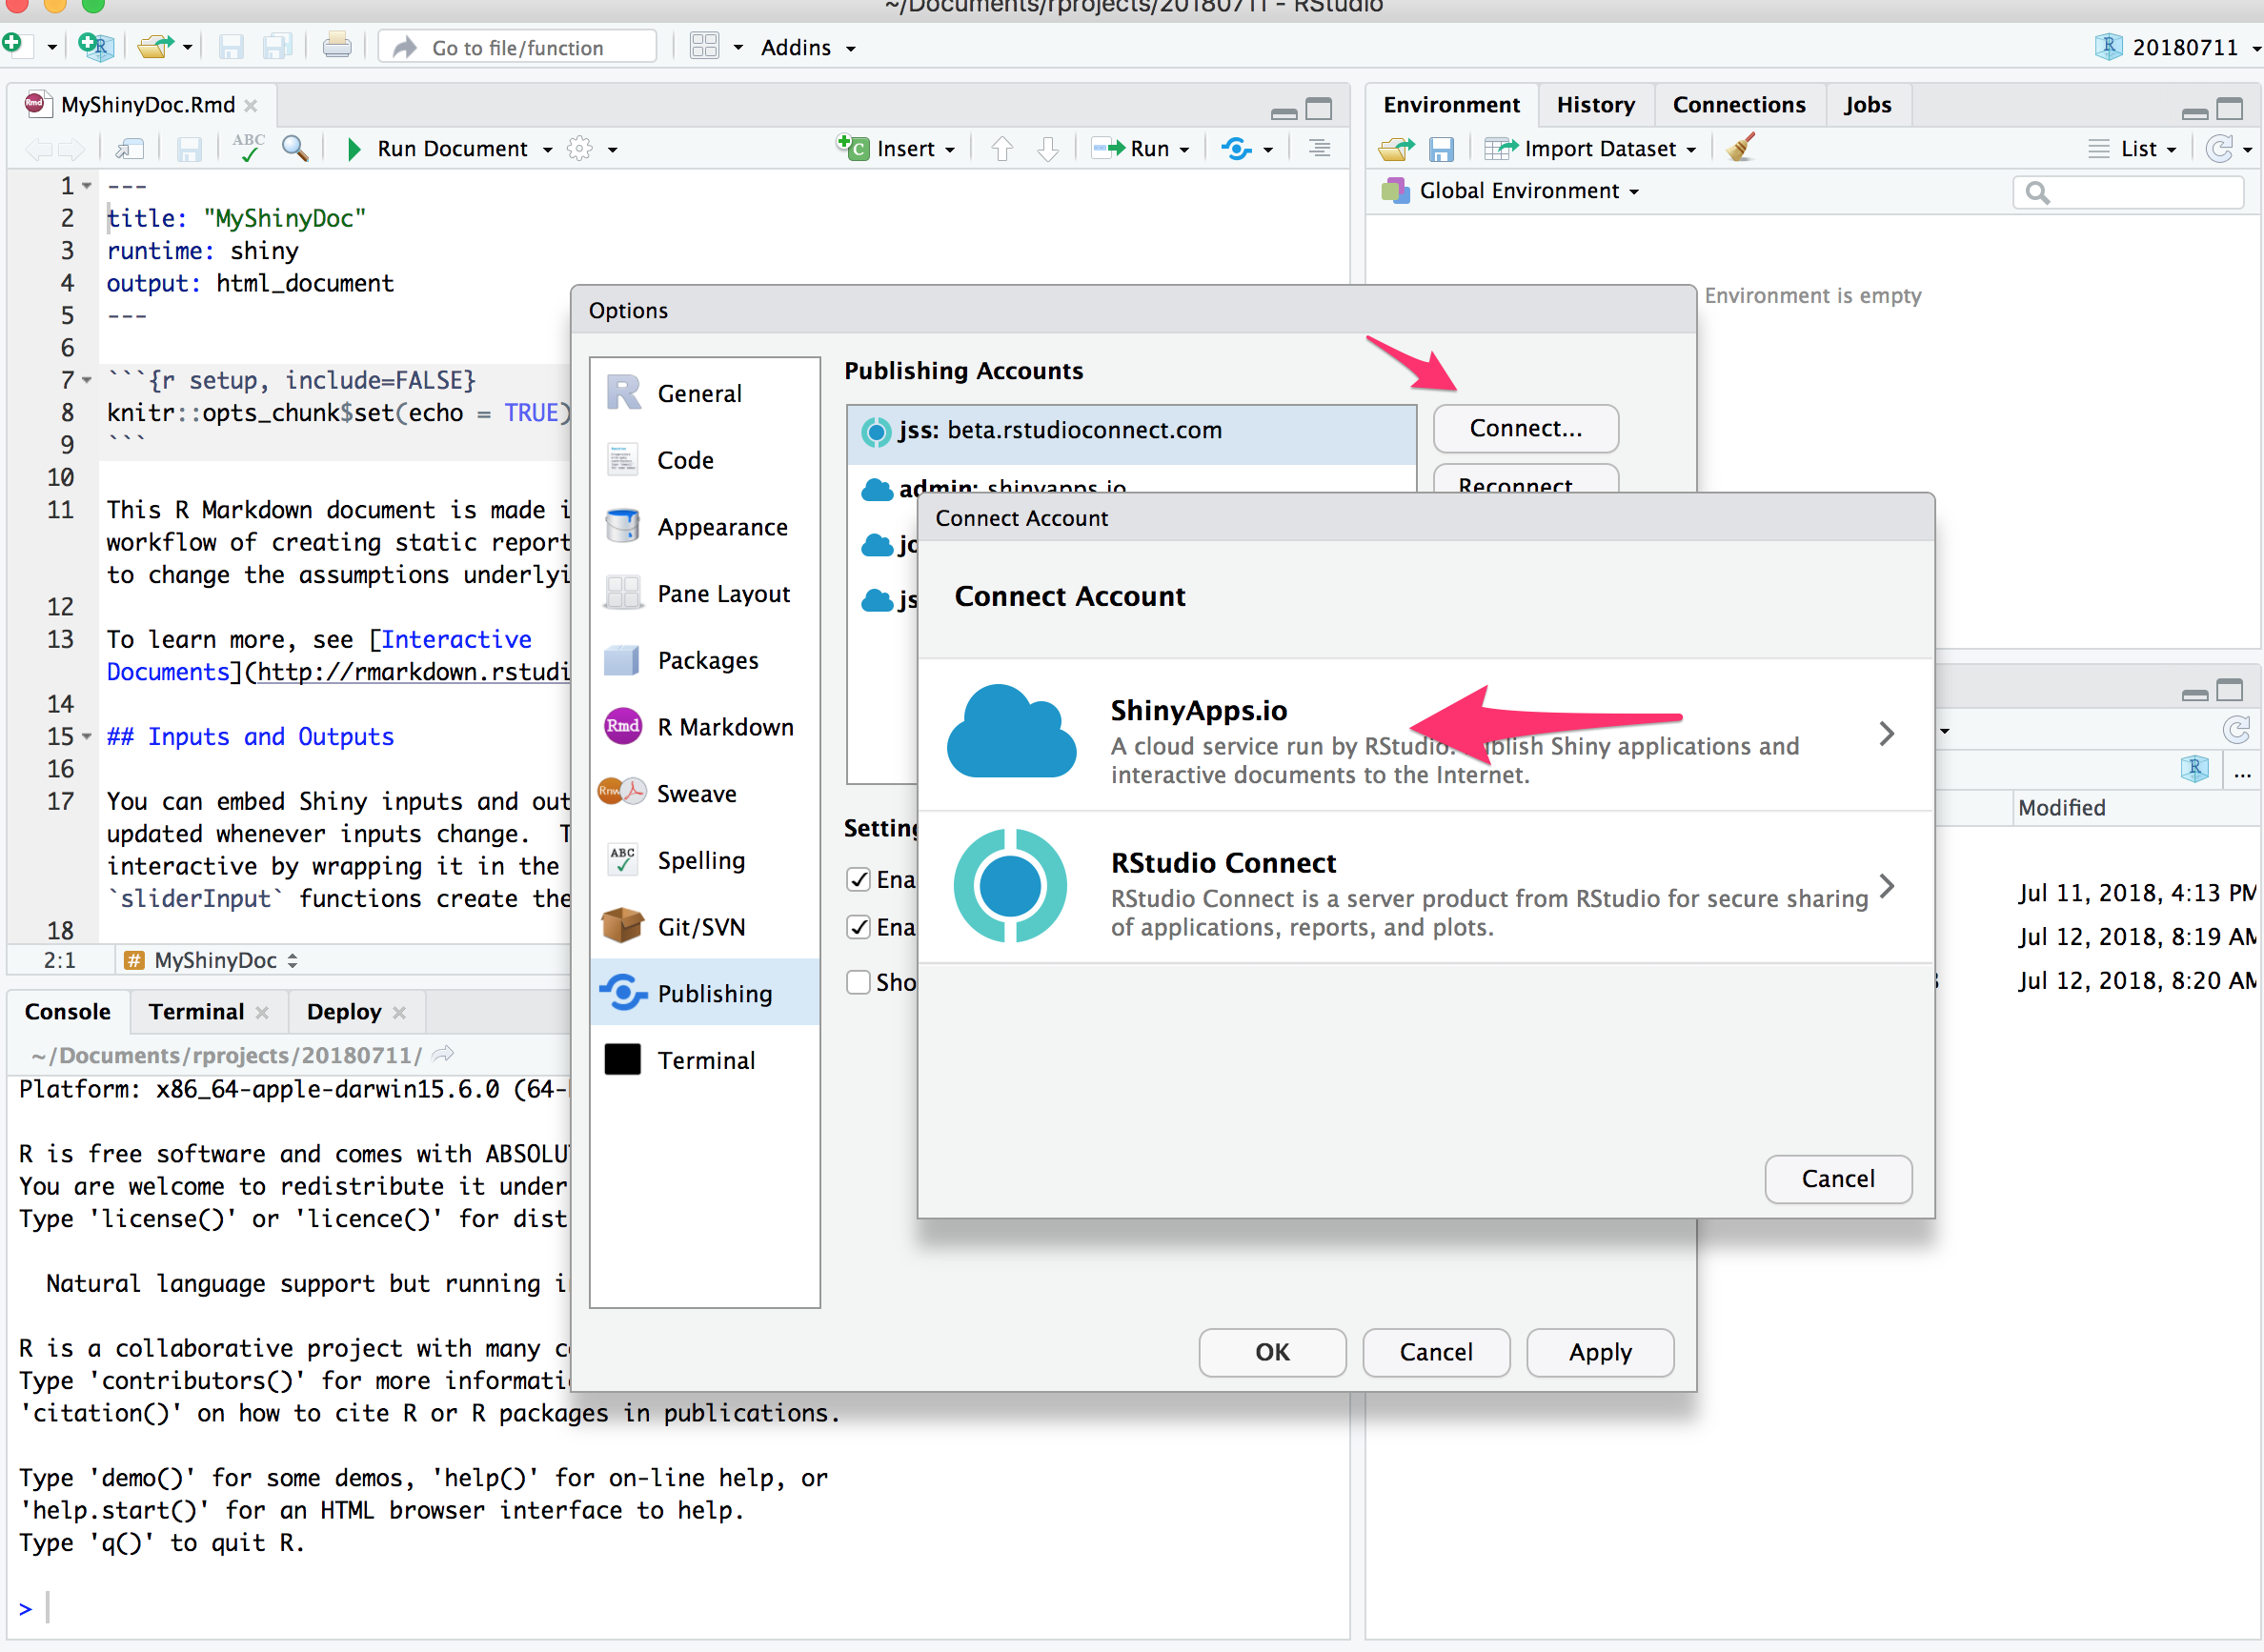Switch to the History tab
Image resolution: width=2264 pixels, height=1652 pixels.
click(1595, 105)
